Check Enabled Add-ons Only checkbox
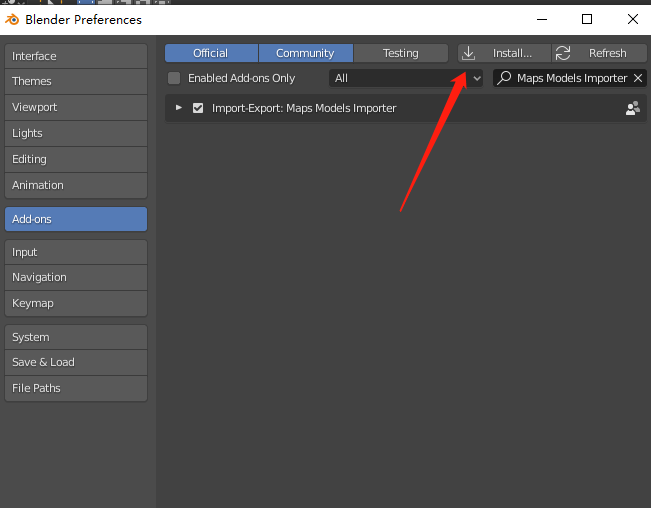 pyautogui.click(x=174, y=78)
